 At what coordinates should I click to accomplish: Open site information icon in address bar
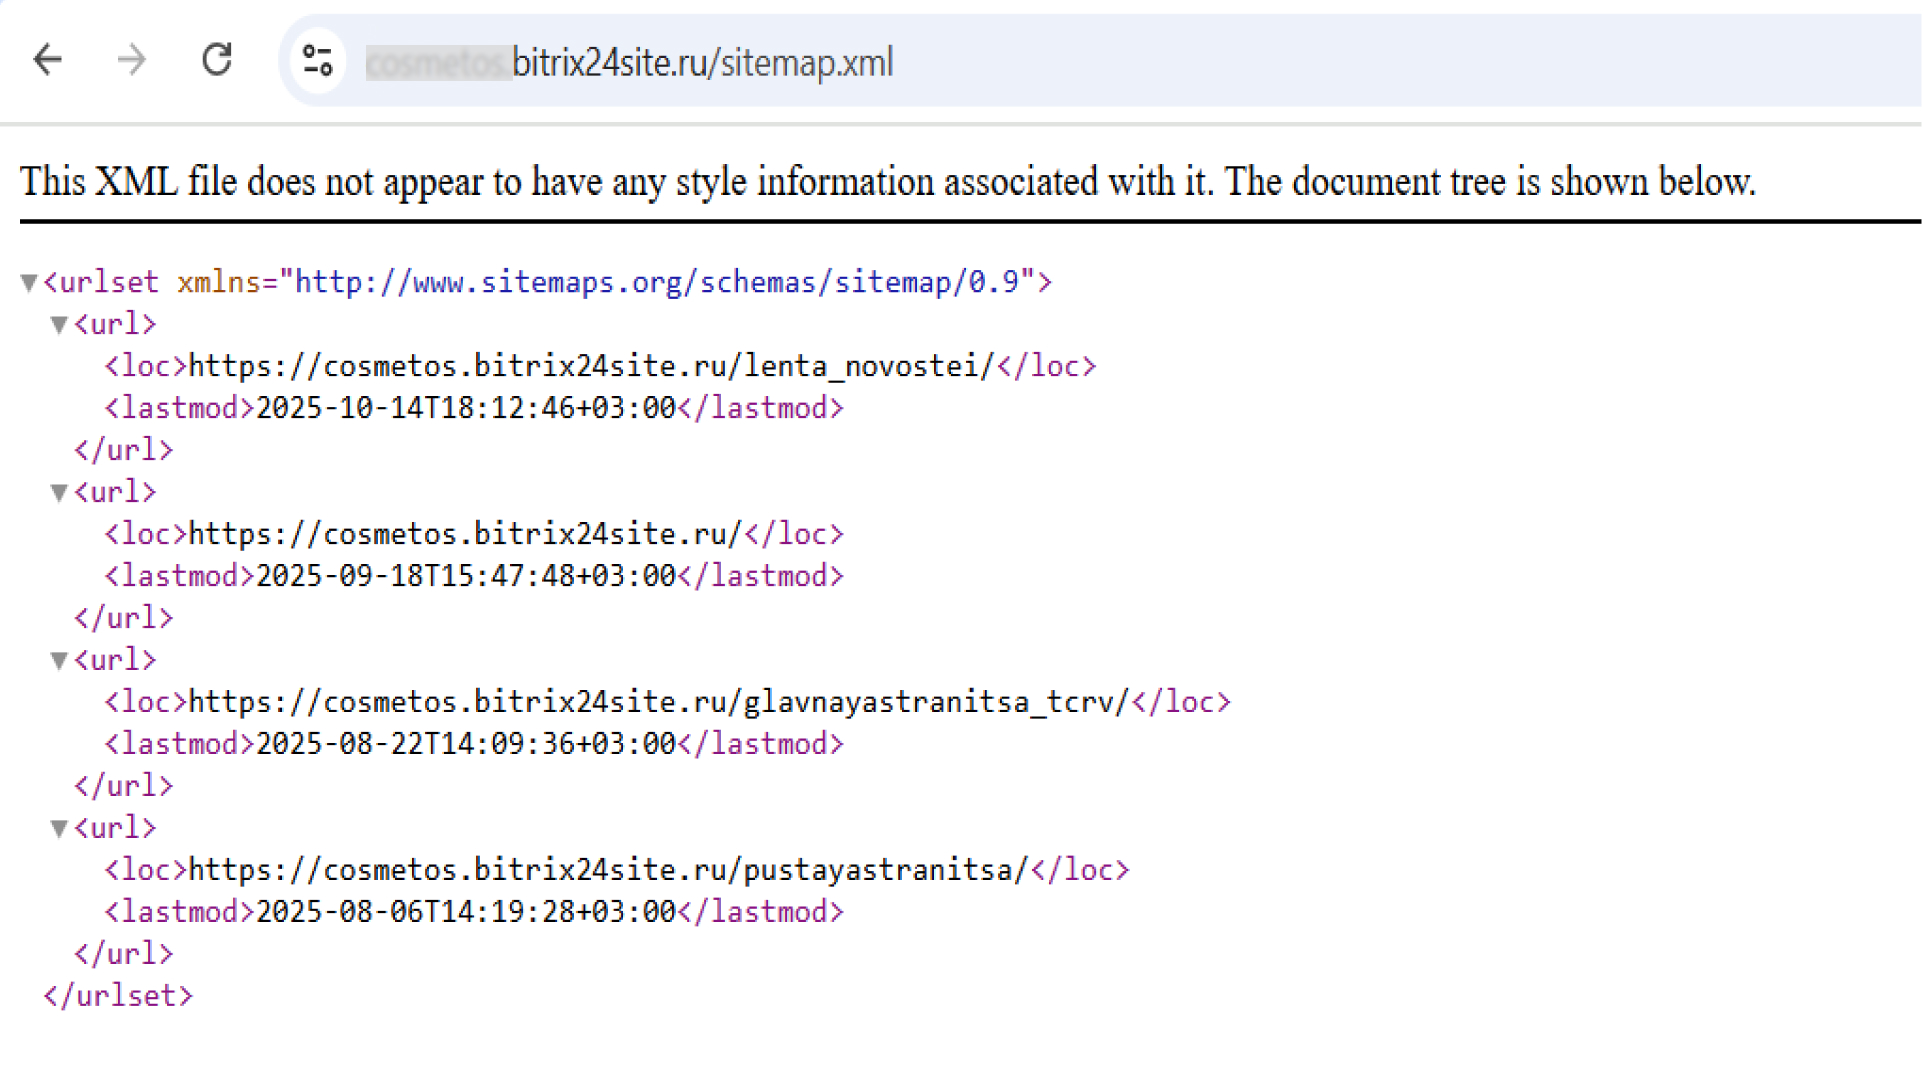(318, 61)
